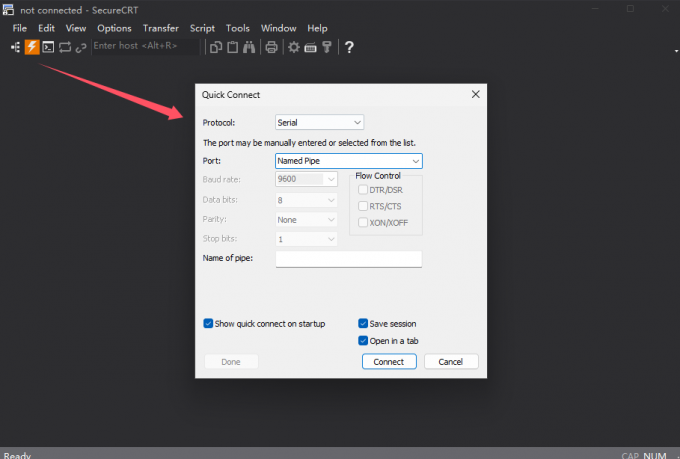The image size is (680, 459).
Task: Click the SecureCRT application icon in title bar
Action: [x=8, y=10]
